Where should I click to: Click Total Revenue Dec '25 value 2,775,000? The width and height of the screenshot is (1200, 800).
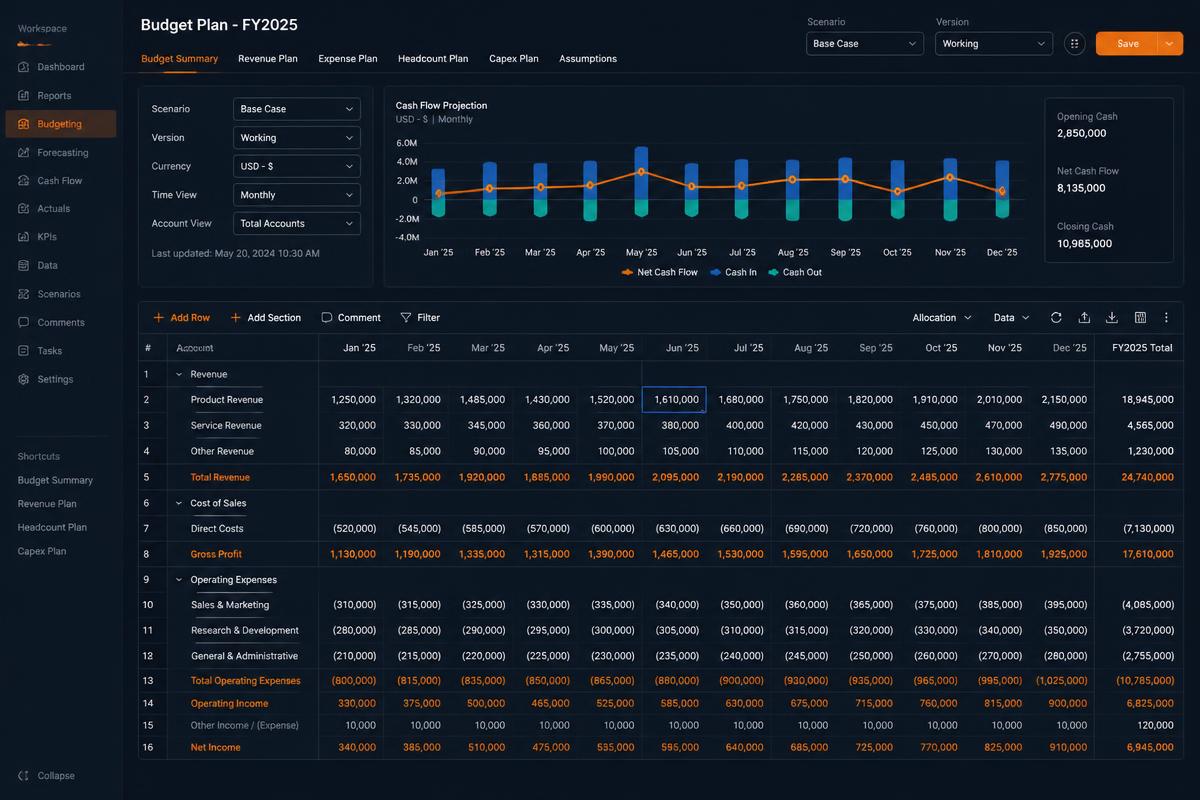point(1064,478)
